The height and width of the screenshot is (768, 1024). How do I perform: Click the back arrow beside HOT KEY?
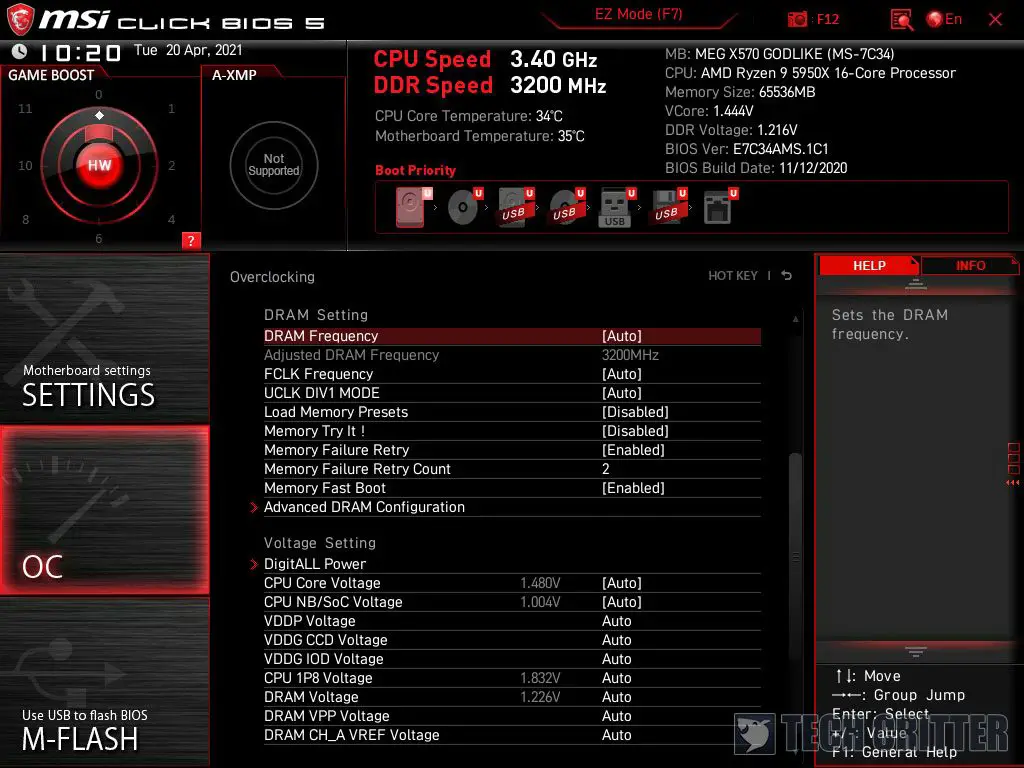[787, 276]
